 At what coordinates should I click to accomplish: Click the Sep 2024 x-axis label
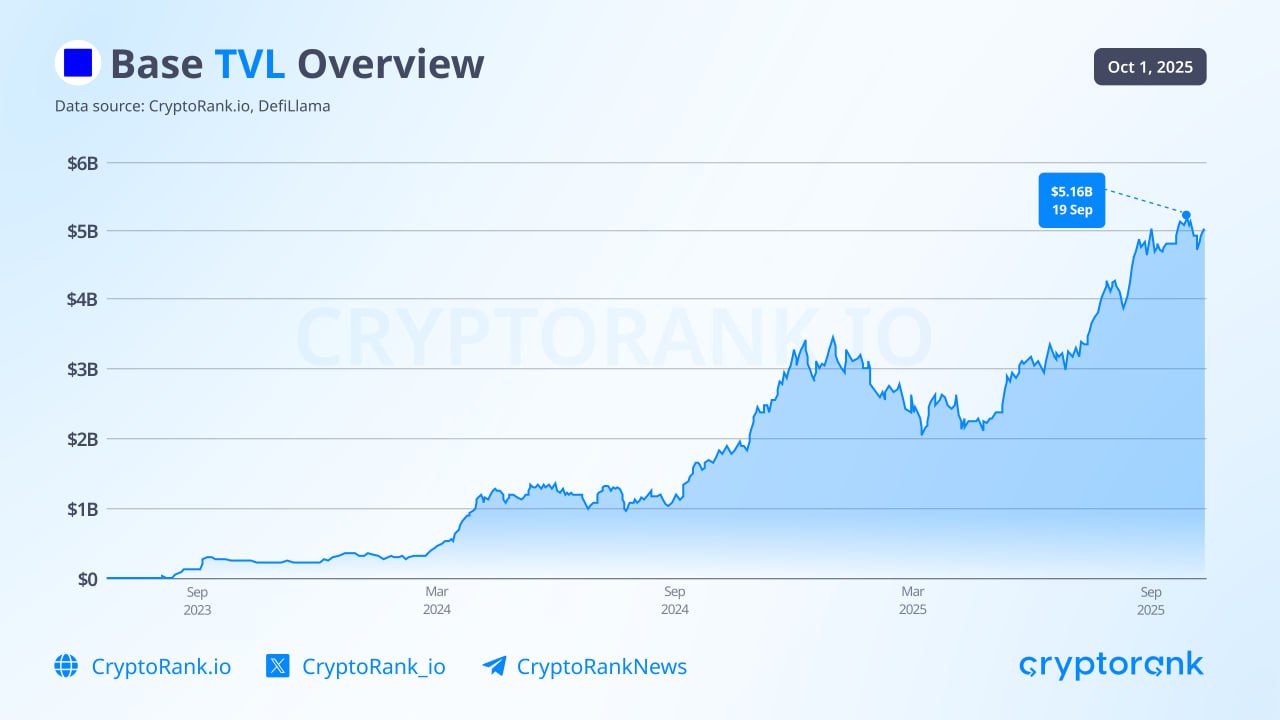click(674, 600)
